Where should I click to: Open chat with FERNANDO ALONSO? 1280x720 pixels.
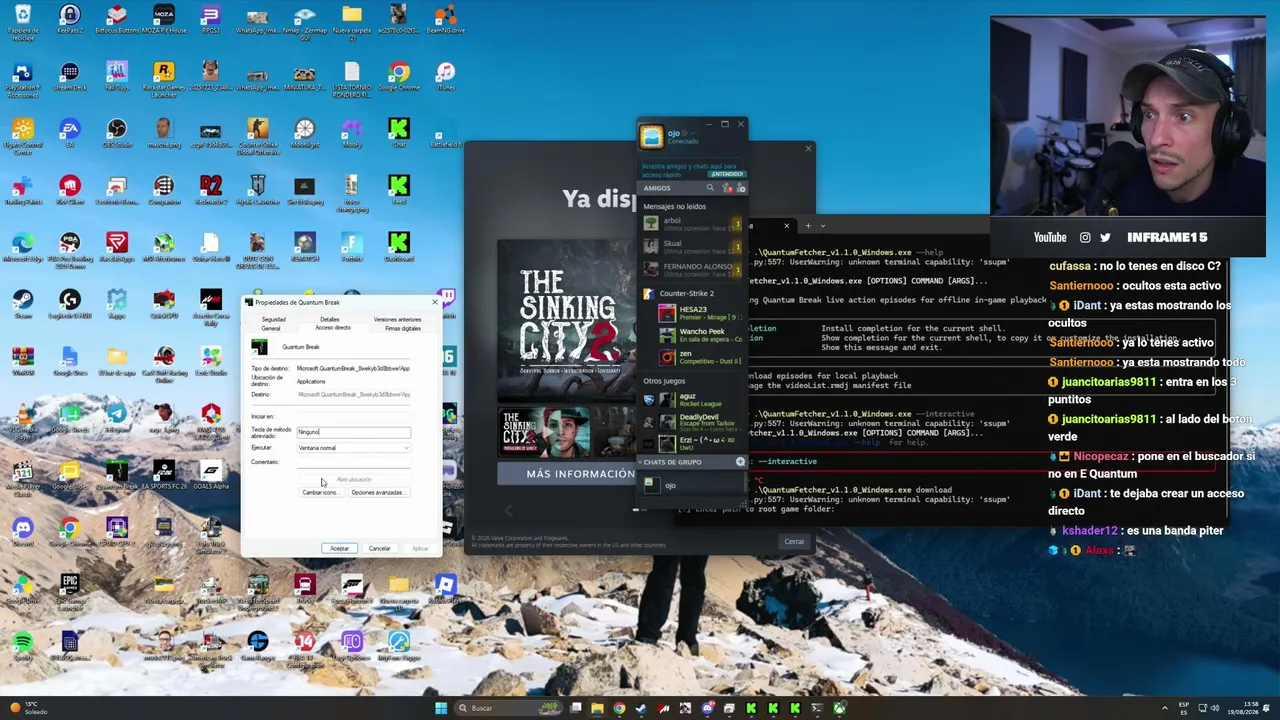pos(692,269)
